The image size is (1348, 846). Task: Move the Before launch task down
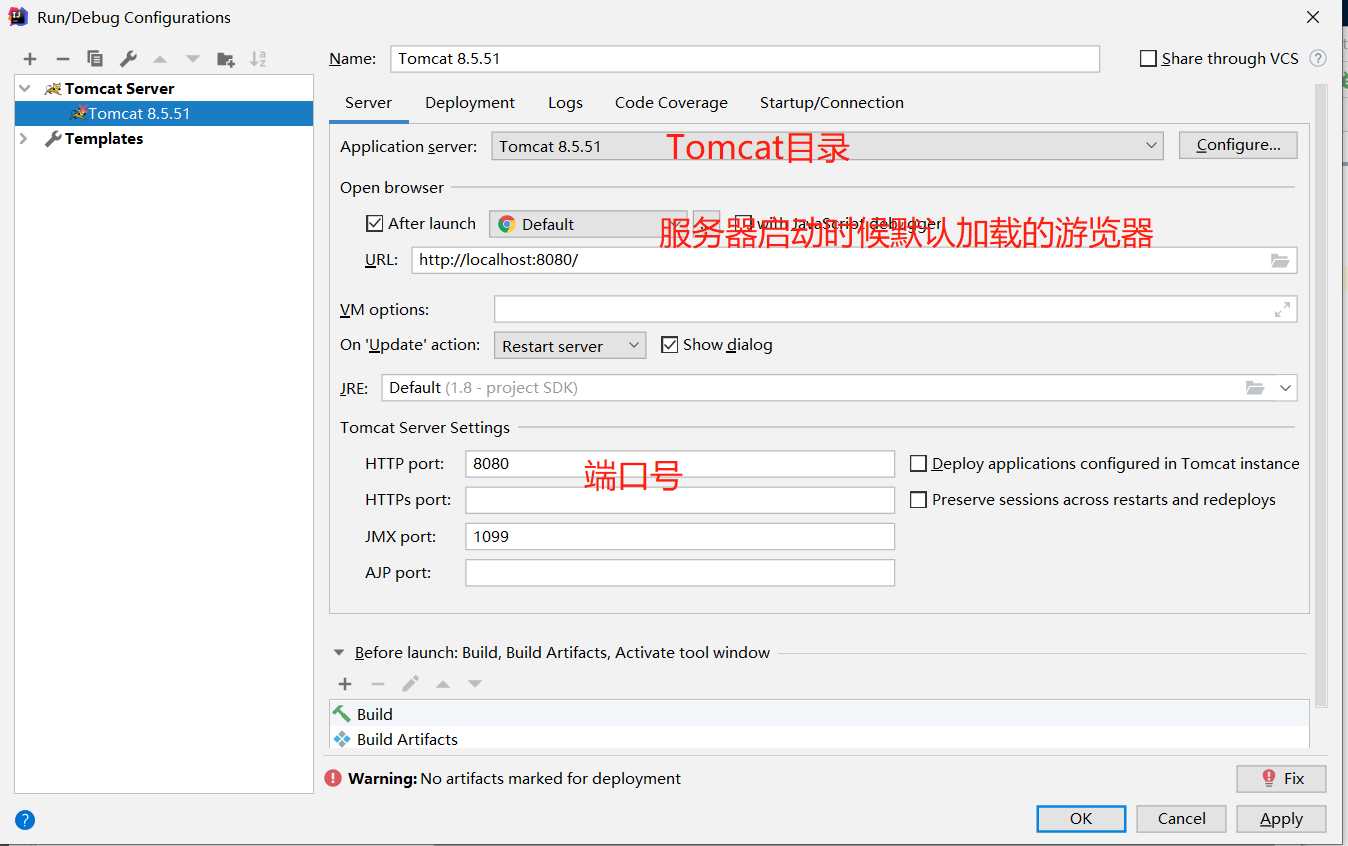click(475, 684)
